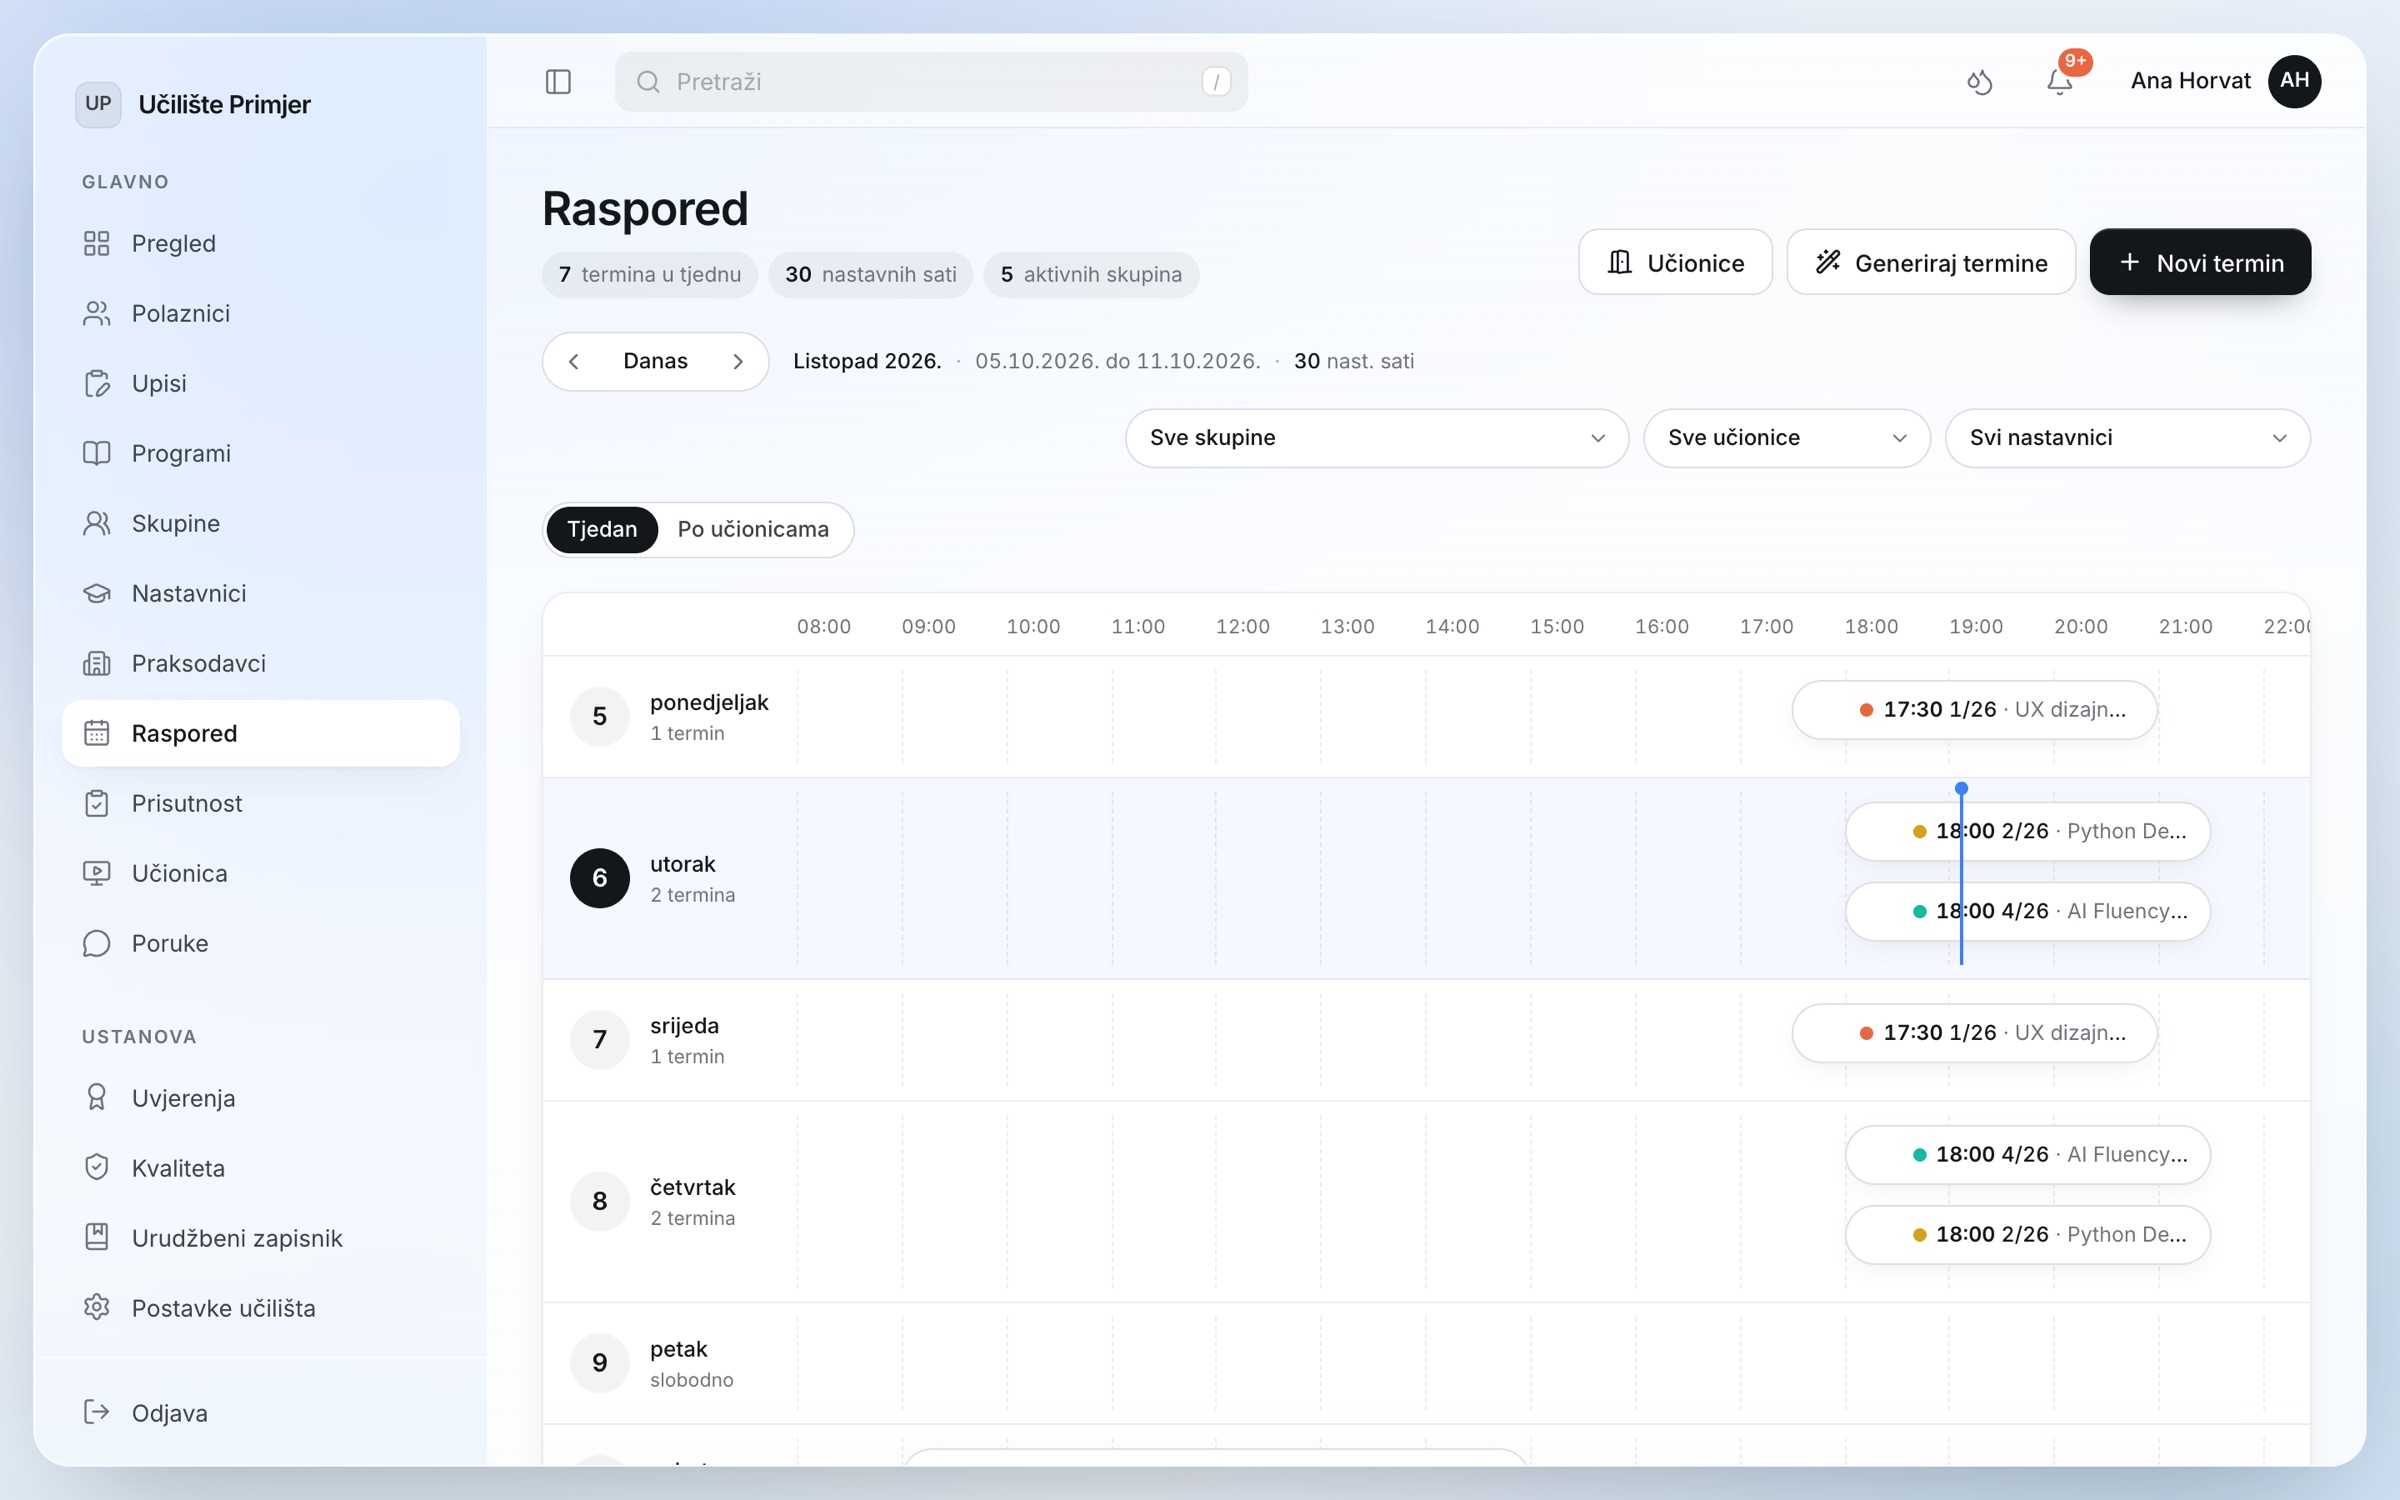The width and height of the screenshot is (2400, 1500).
Task: Expand Sve skupine dropdown
Action: tap(1376, 438)
